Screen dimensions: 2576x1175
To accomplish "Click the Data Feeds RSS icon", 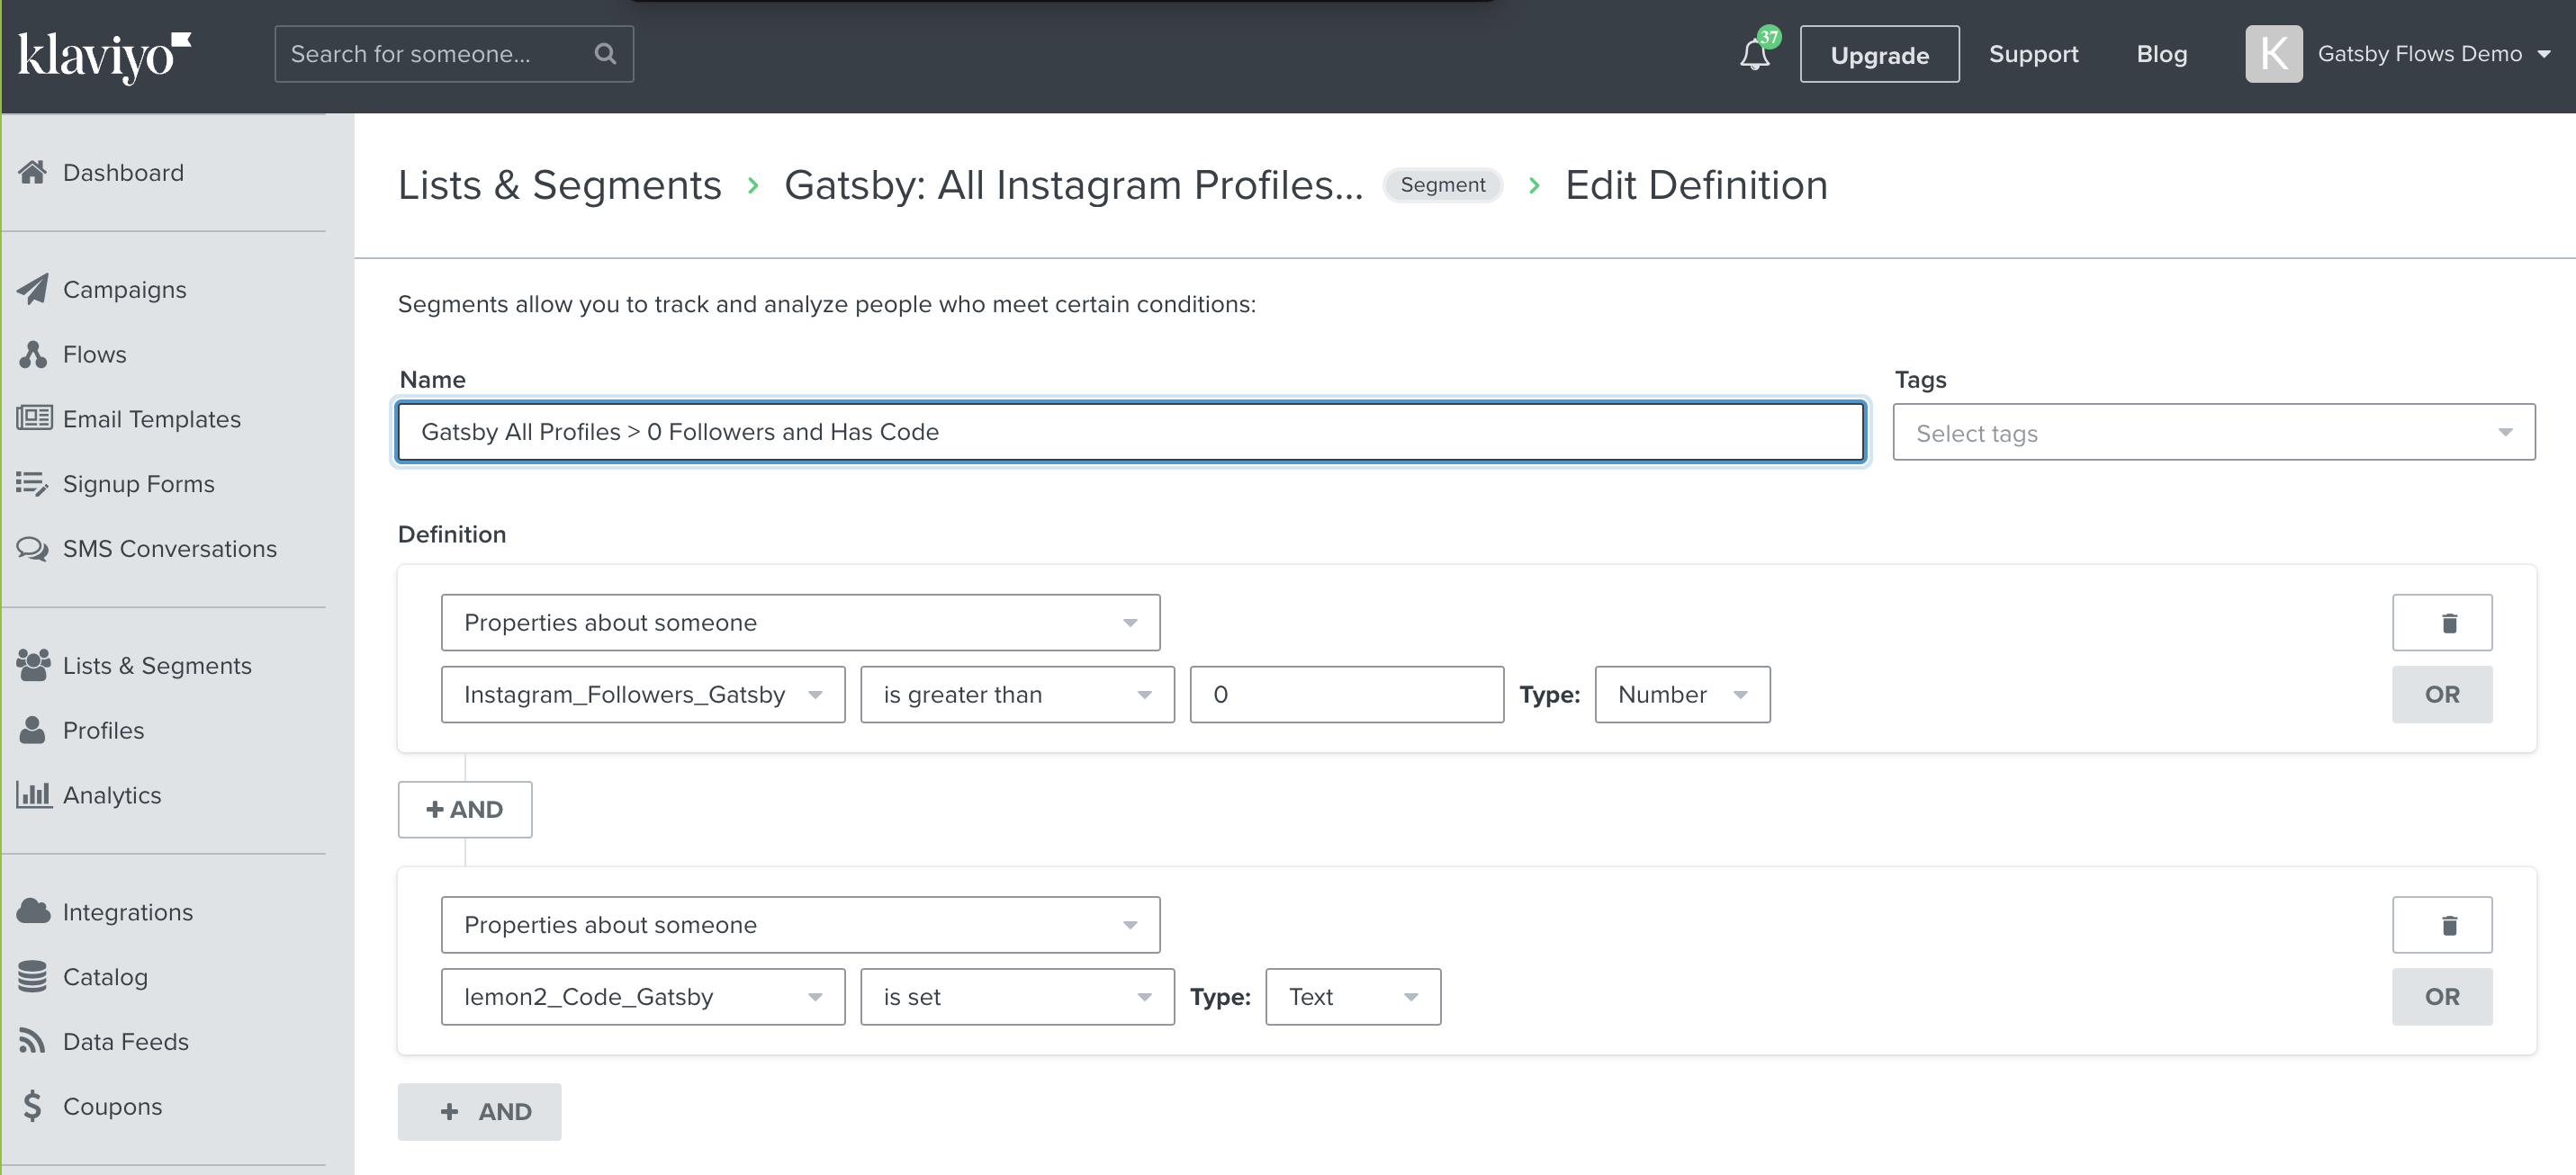I will 32,1041.
